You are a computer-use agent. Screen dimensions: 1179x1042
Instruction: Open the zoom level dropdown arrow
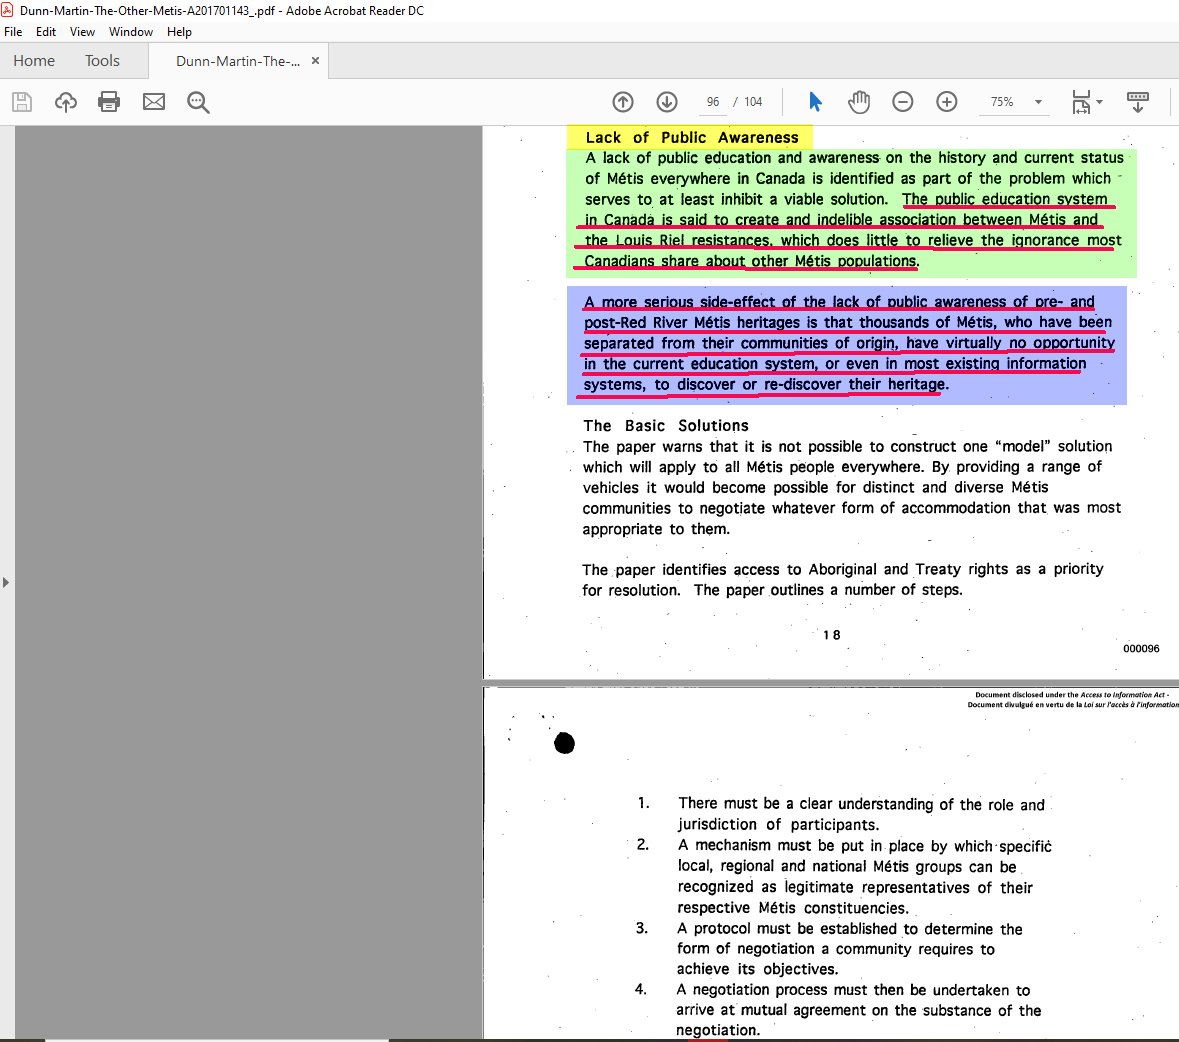coord(1038,101)
